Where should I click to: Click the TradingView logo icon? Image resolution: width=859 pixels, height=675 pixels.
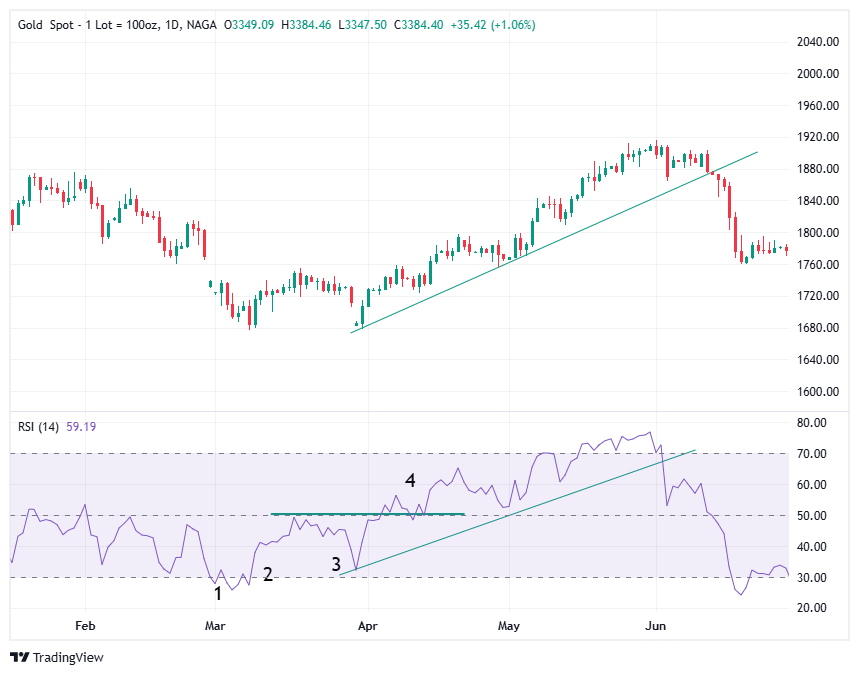(x=19, y=657)
